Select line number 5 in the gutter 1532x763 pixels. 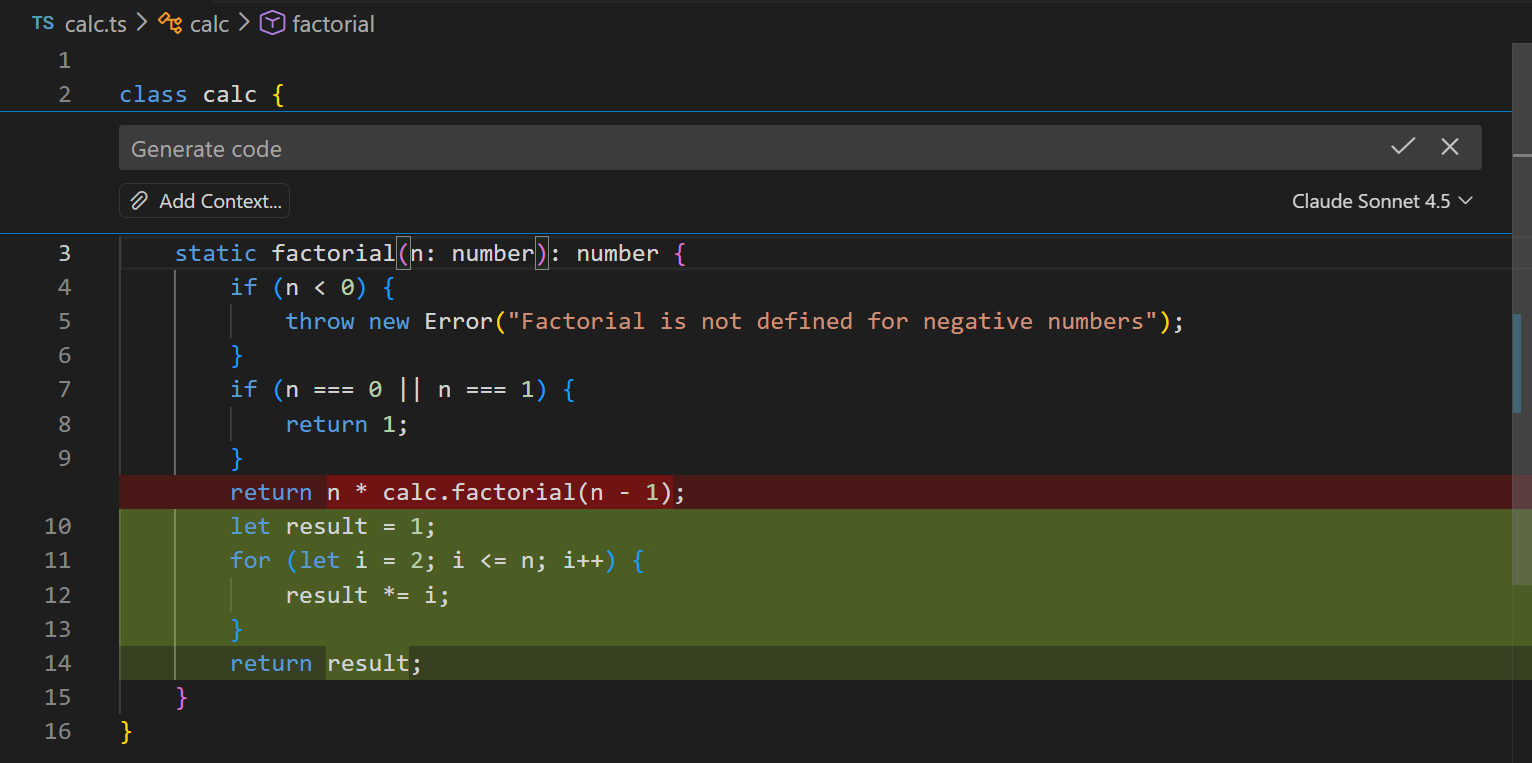(x=64, y=321)
